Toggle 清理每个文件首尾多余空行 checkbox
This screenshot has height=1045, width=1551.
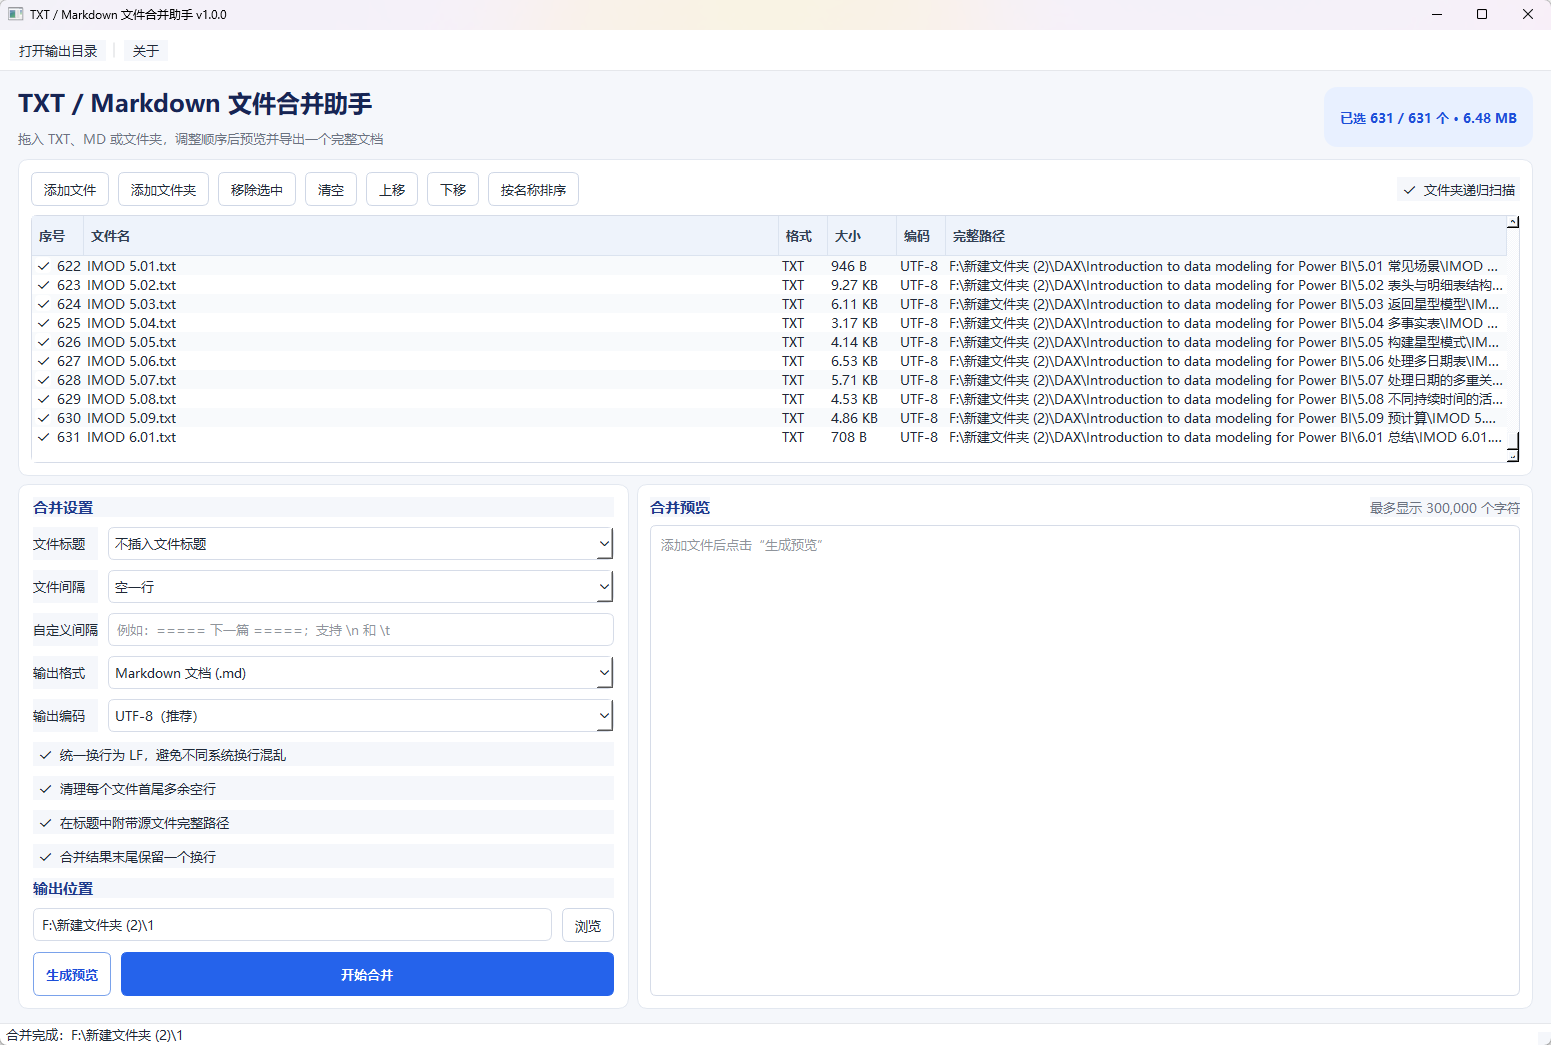point(323,789)
